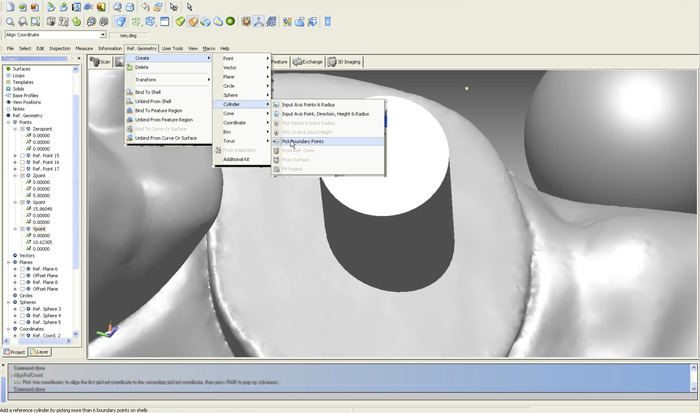Image resolution: width=700 pixels, height=413 pixels.
Task: Open the Inspection menu
Action: (x=60, y=48)
